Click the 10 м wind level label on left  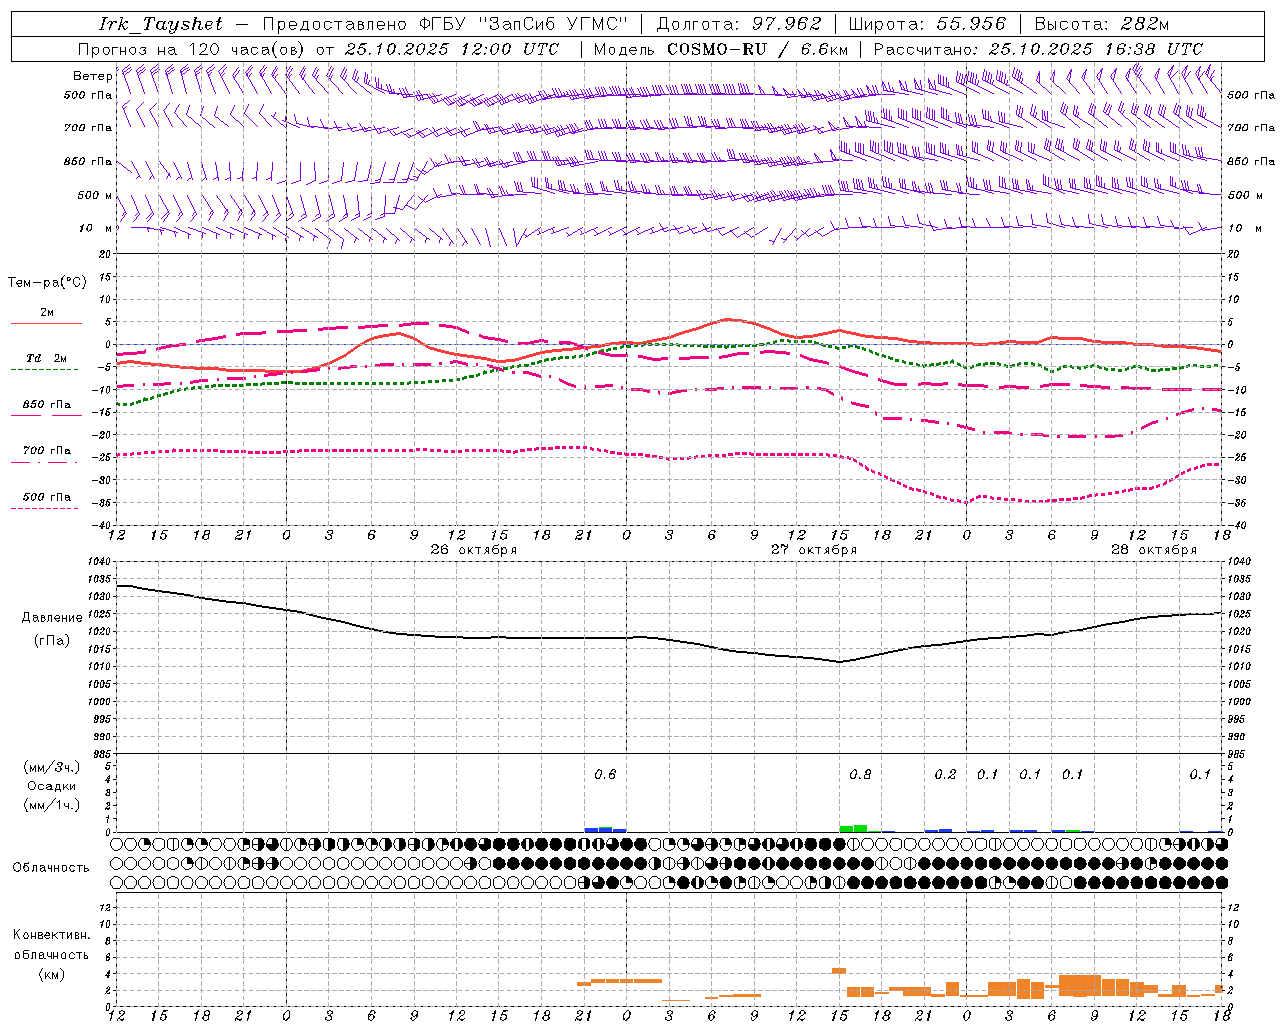(96, 228)
